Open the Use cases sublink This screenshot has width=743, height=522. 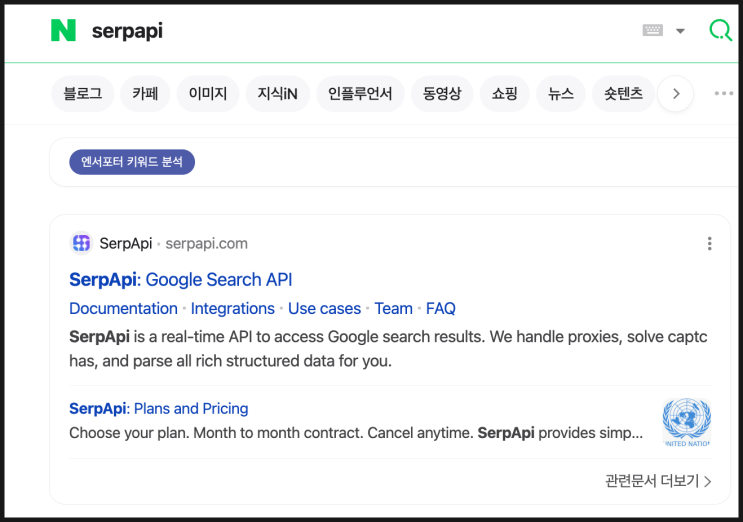pos(325,308)
